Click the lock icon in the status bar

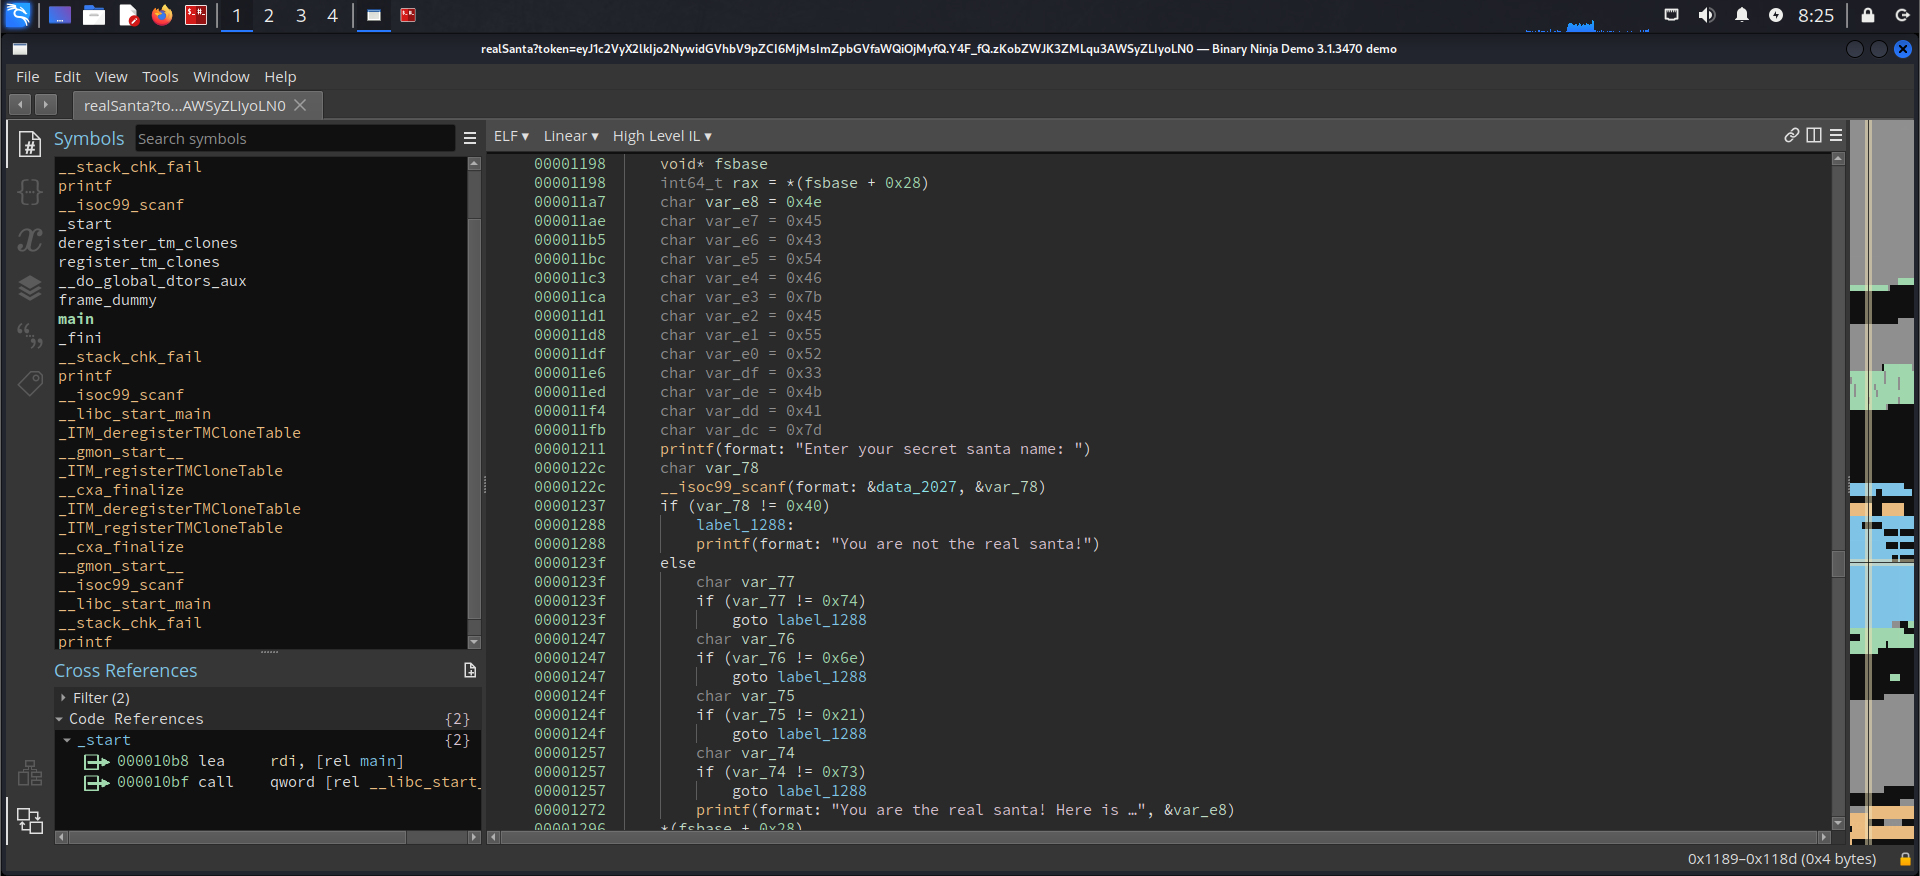pos(1905,859)
